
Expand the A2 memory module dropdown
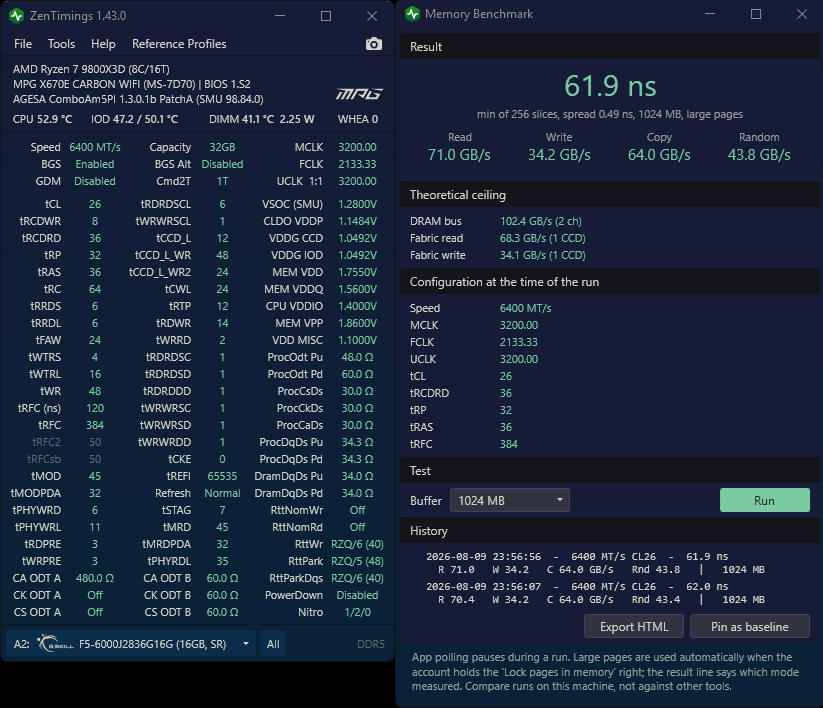tap(131, 643)
